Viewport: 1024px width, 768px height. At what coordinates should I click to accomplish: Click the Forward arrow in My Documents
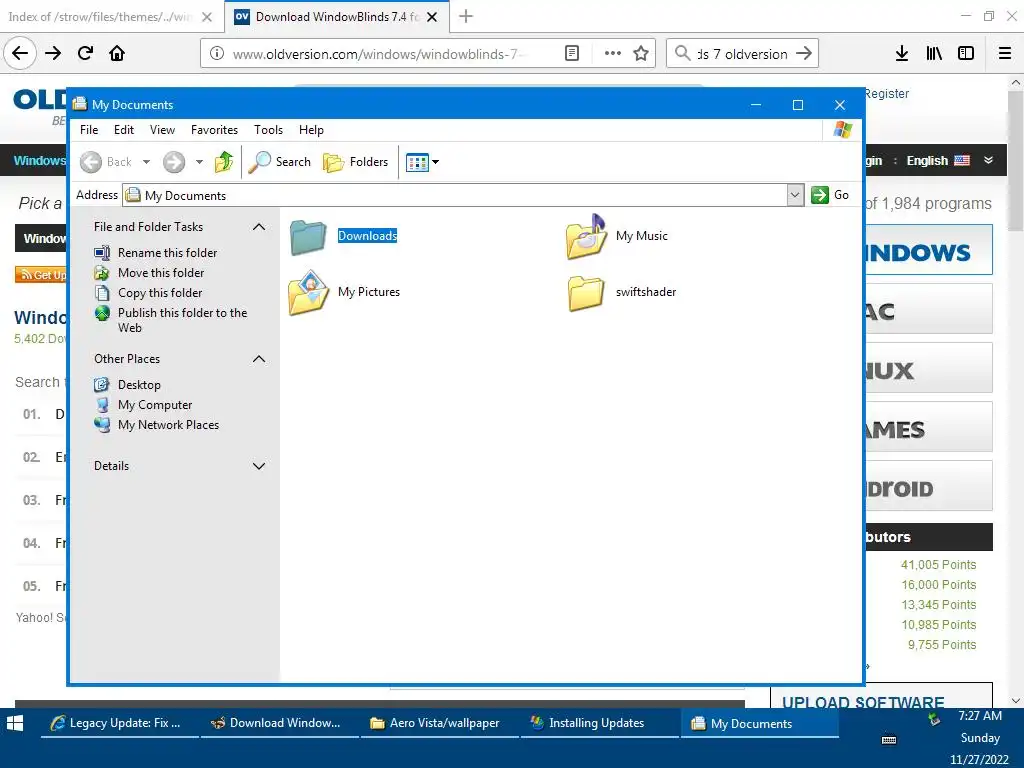pos(174,162)
